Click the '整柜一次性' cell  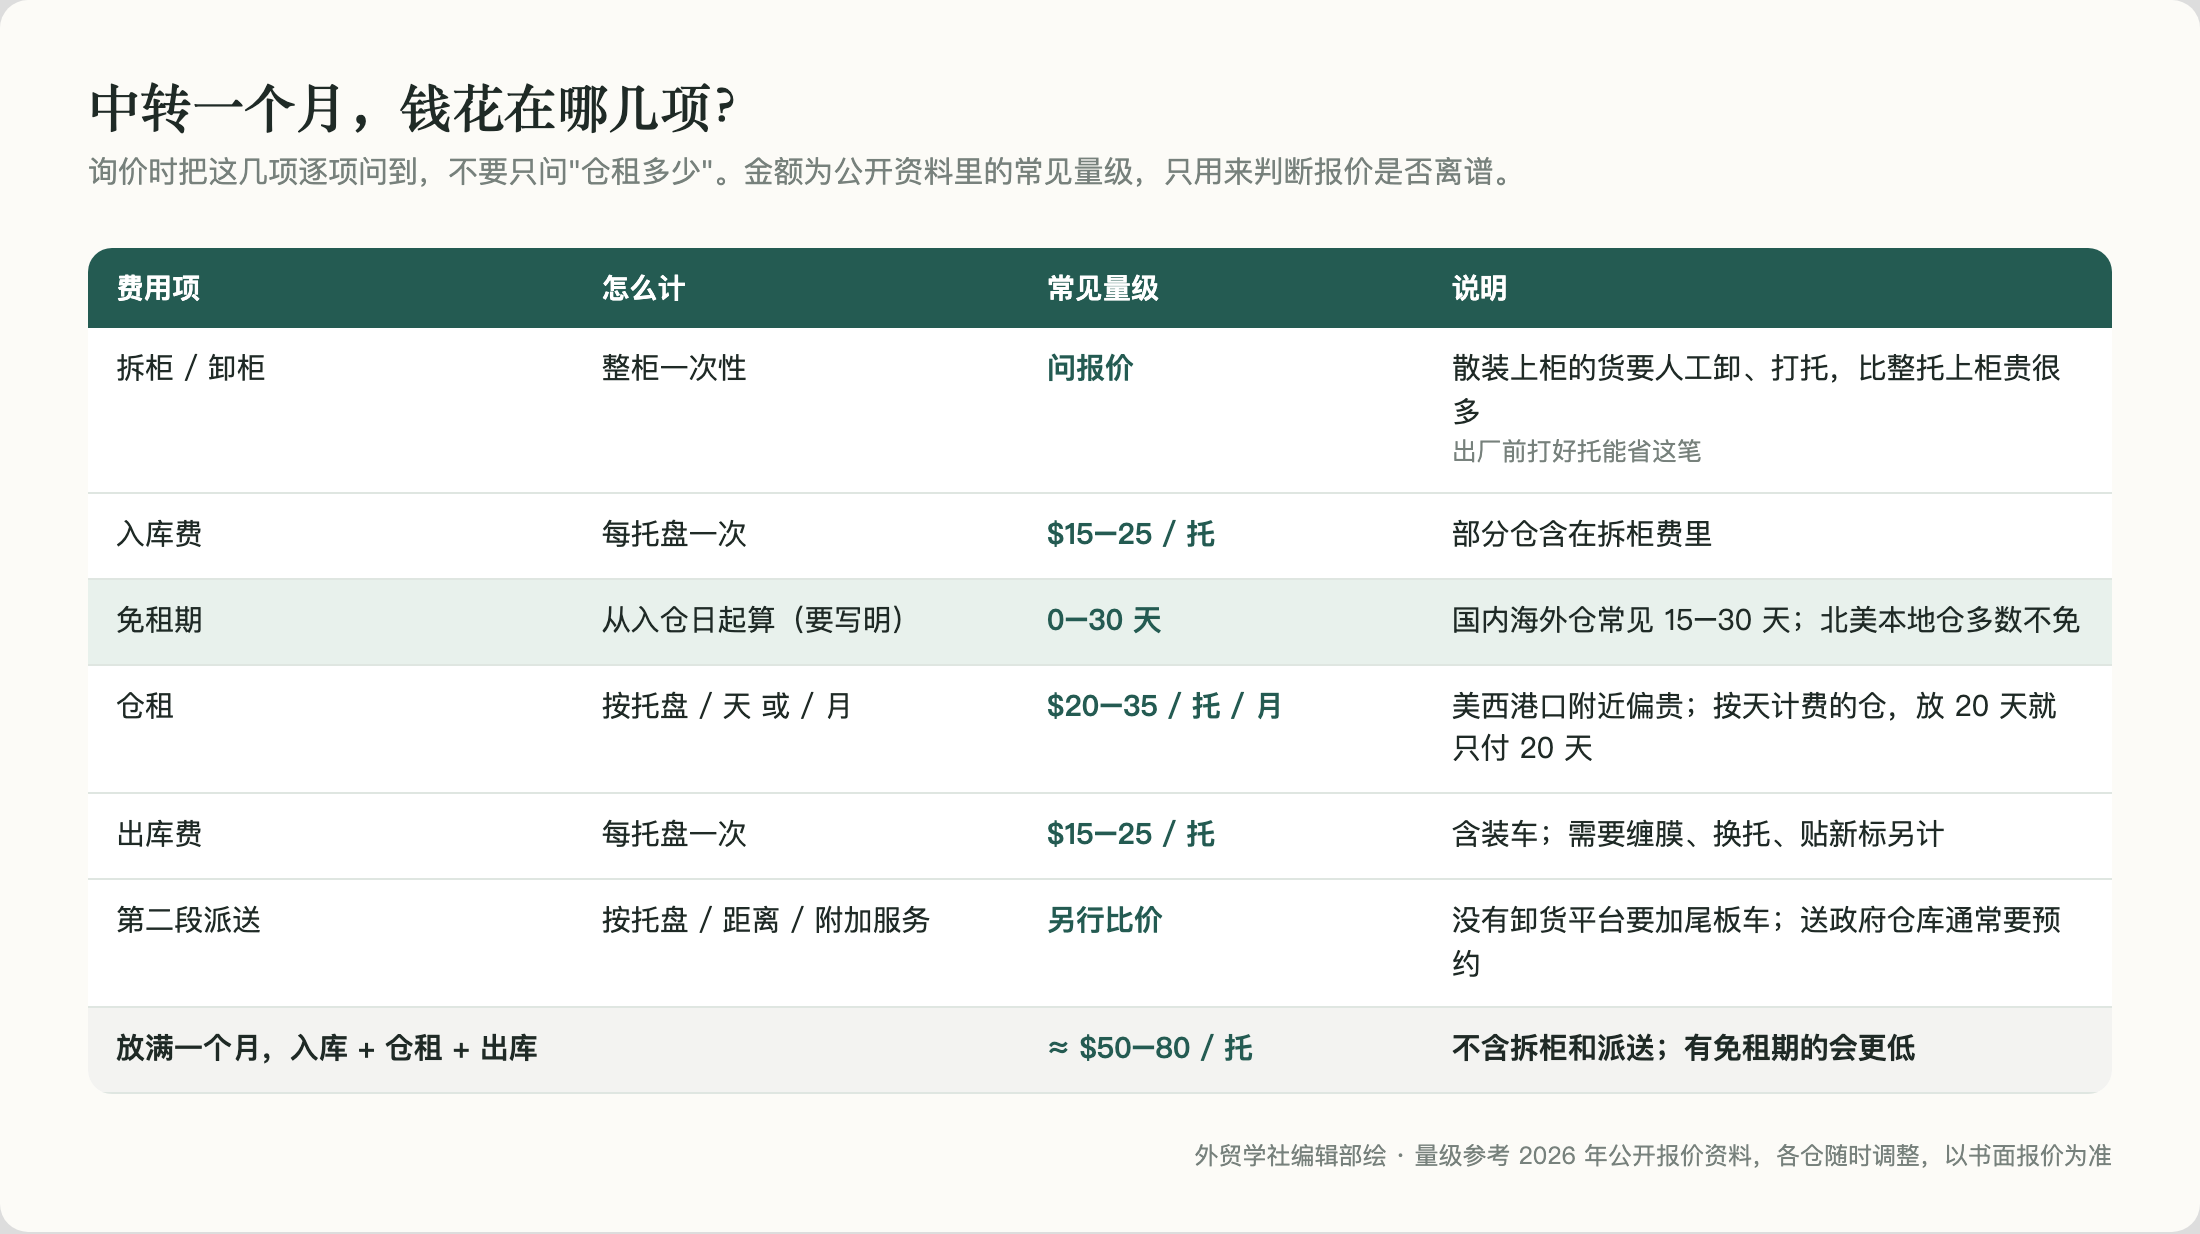click(674, 368)
